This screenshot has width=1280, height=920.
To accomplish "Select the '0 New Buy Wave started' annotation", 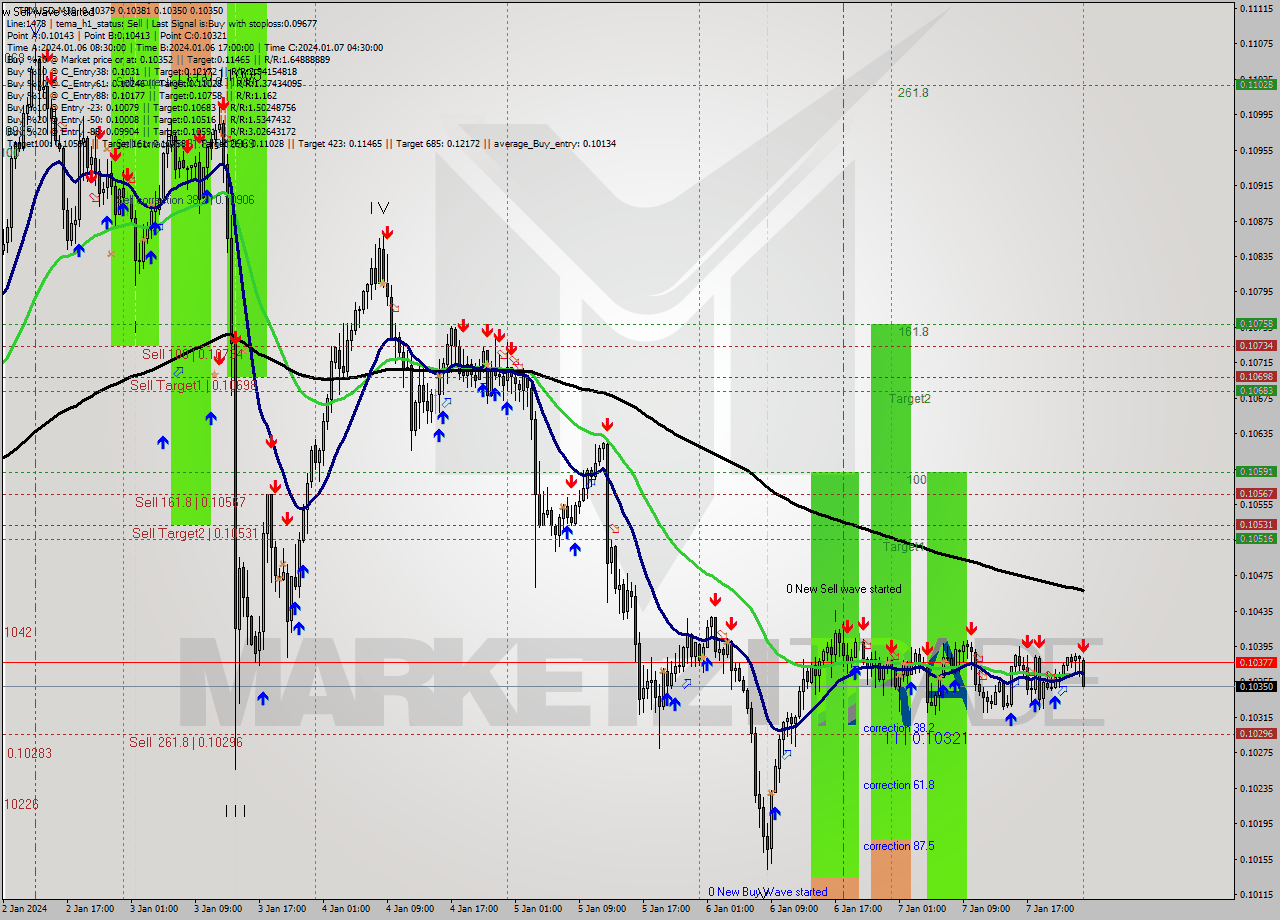I will coord(768,892).
